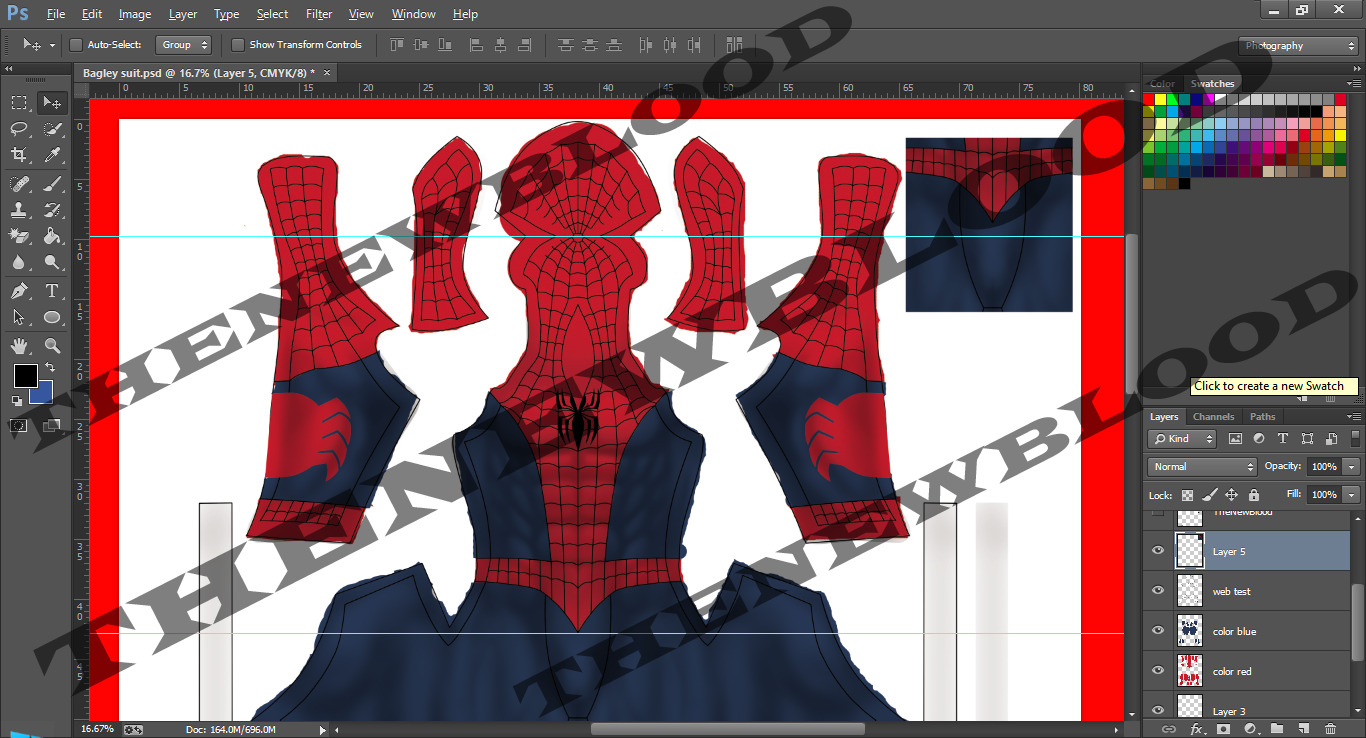Show the hidden TheNewBlood layer
The image size is (1366, 738).
pos(1158,513)
